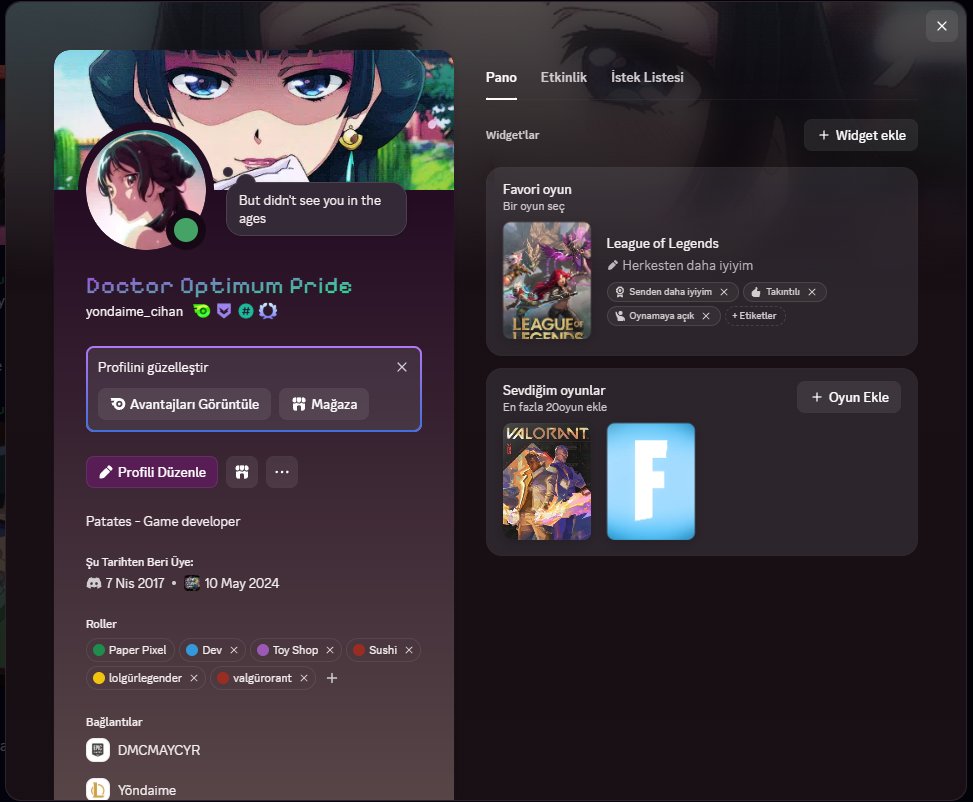
Task: Click the Nitro badge next to username
Action: (x=202, y=311)
